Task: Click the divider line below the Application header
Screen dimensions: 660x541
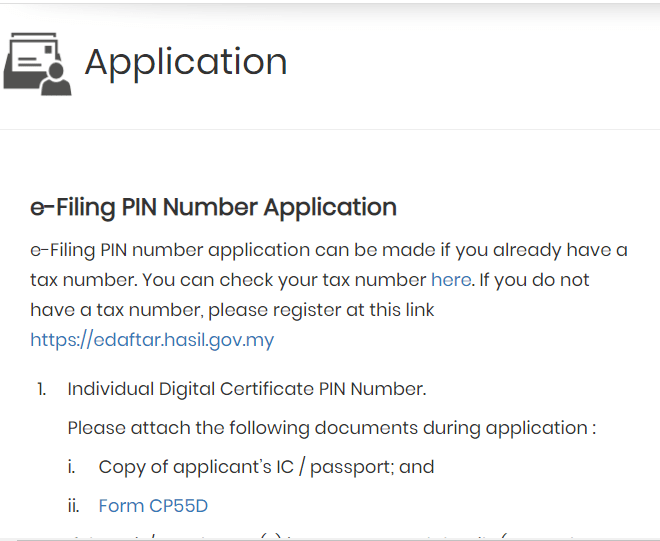Action: coord(330,129)
